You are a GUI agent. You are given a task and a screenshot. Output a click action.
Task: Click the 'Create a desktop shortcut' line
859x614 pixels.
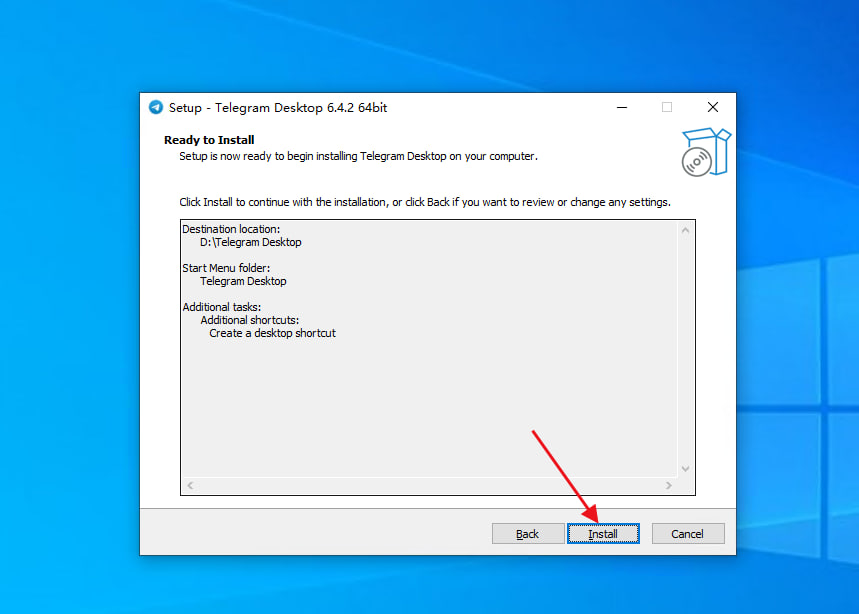[x=272, y=333]
